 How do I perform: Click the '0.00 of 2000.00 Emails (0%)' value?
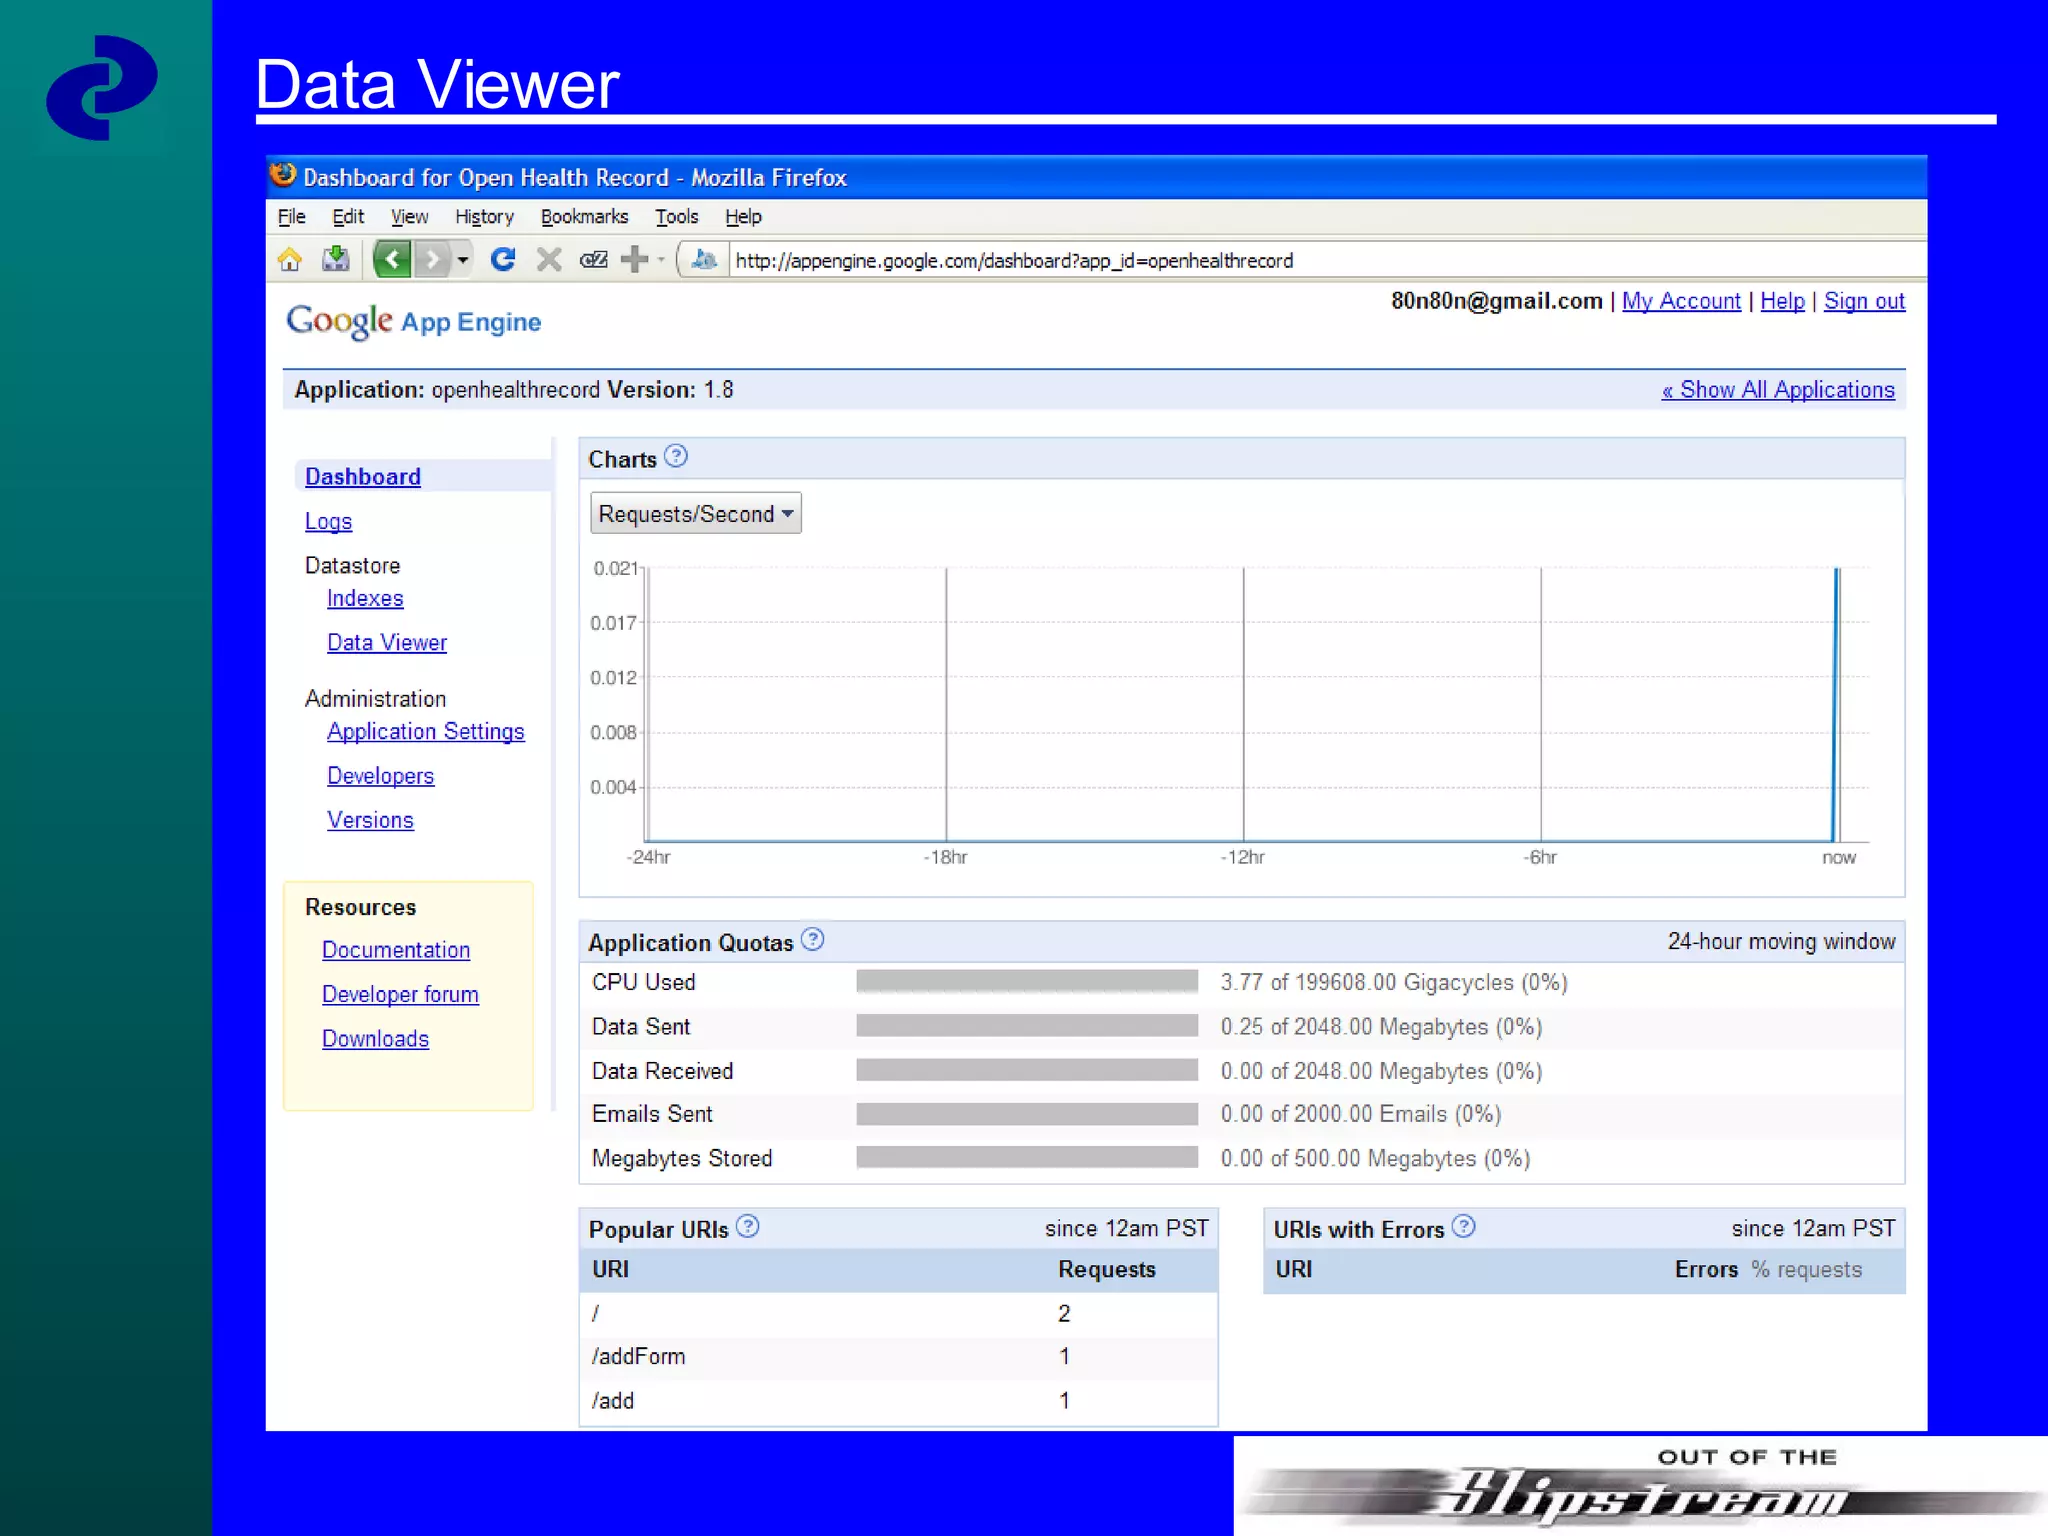tap(1361, 1114)
